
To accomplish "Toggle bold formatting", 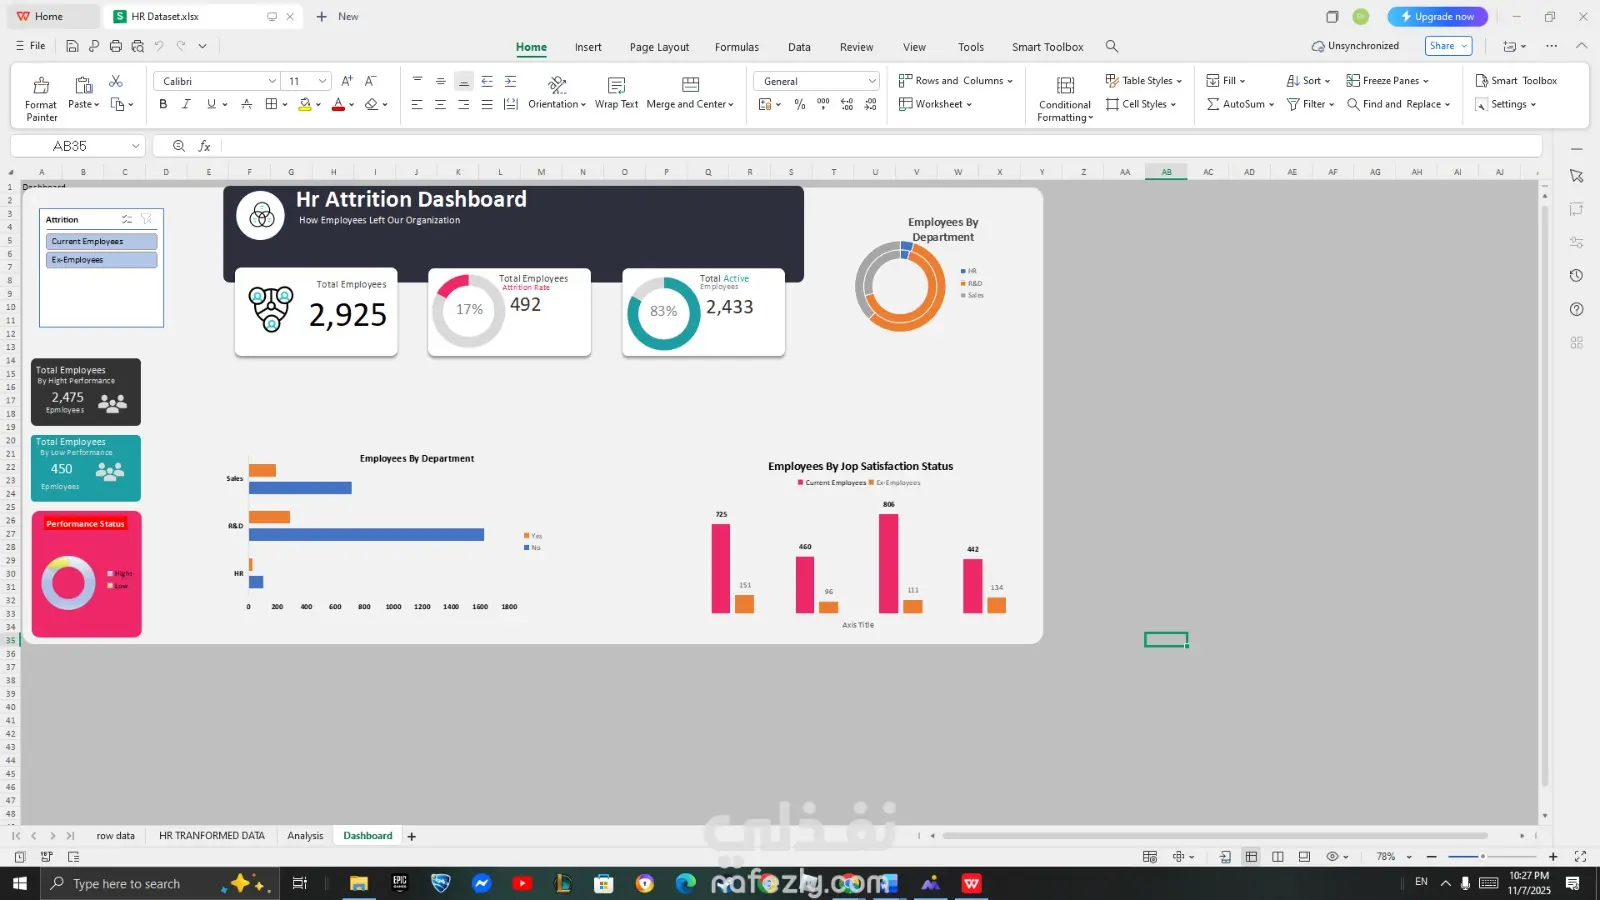I will 163,104.
